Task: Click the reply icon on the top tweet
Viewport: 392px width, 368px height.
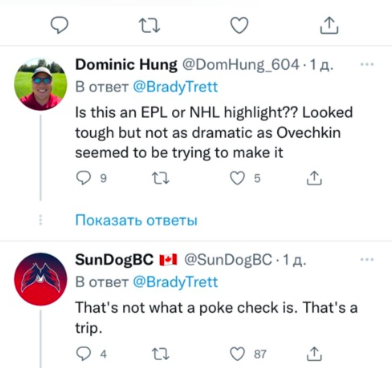Action: point(59,26)
